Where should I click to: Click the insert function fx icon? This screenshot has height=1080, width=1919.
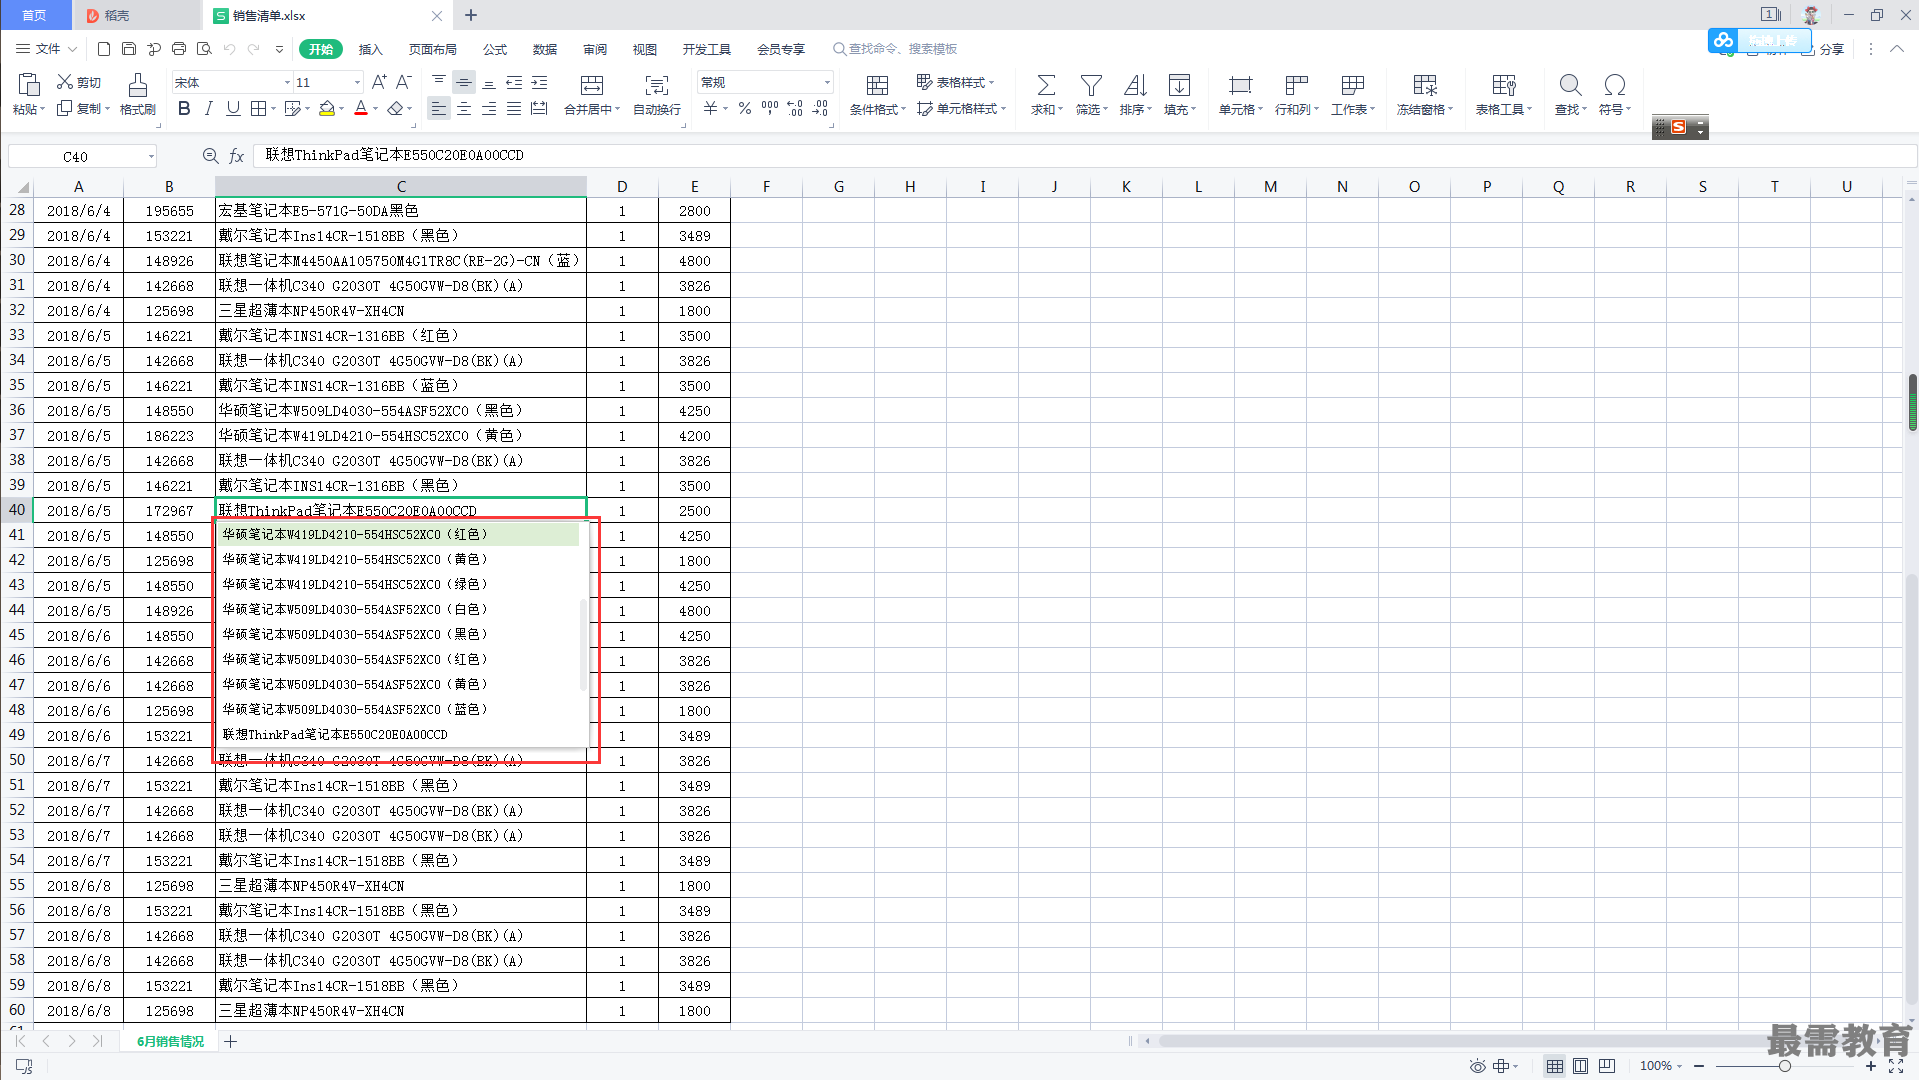coord(237,156)
